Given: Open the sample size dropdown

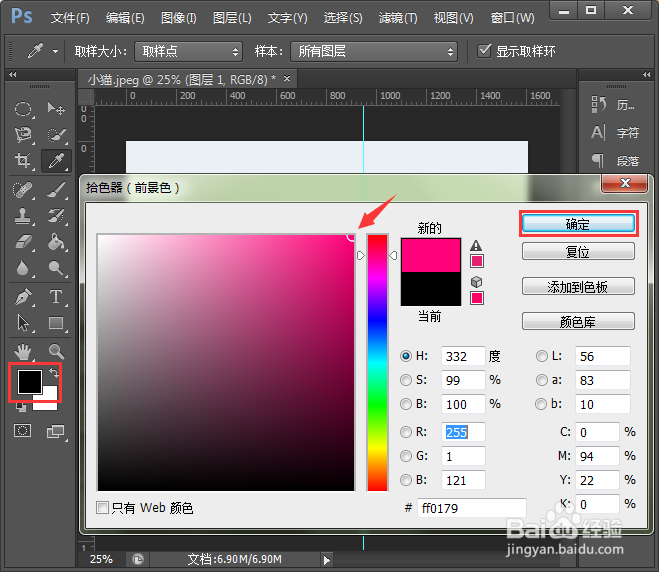Looking at the screenshot, I should coord(188,51).
